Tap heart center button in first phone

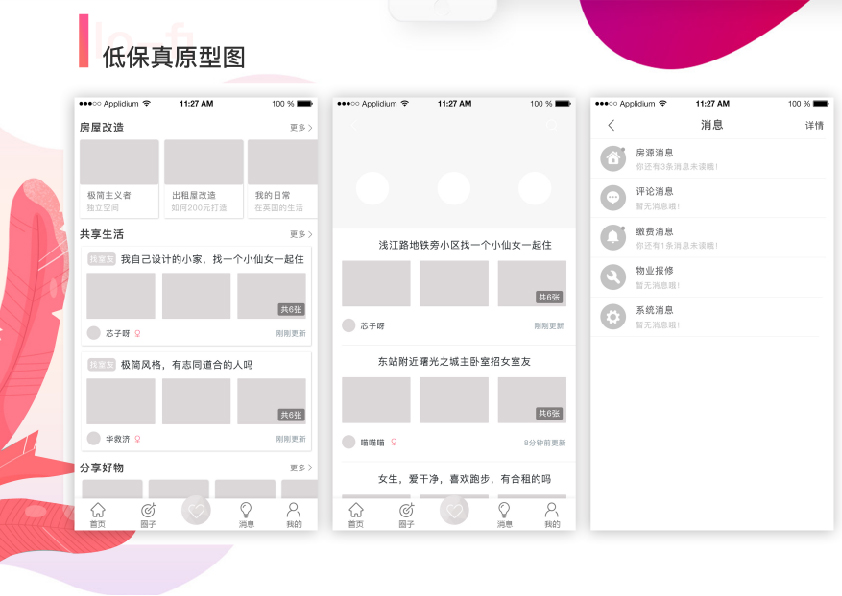click(x=196, y=510)
